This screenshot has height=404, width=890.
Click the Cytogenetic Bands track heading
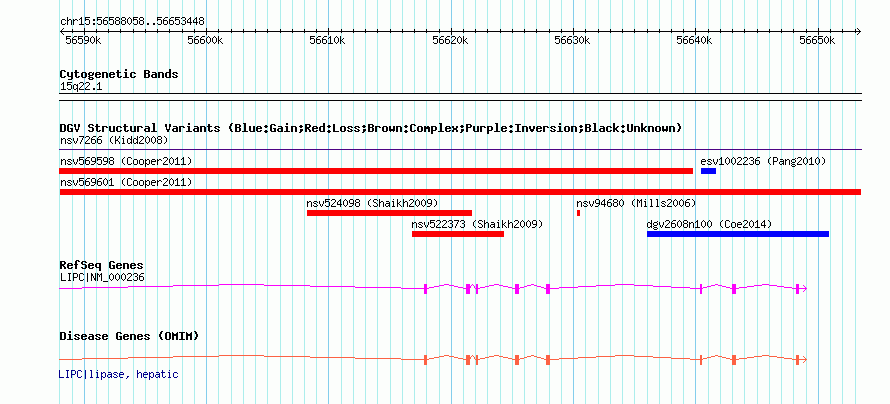click(119, 74)
